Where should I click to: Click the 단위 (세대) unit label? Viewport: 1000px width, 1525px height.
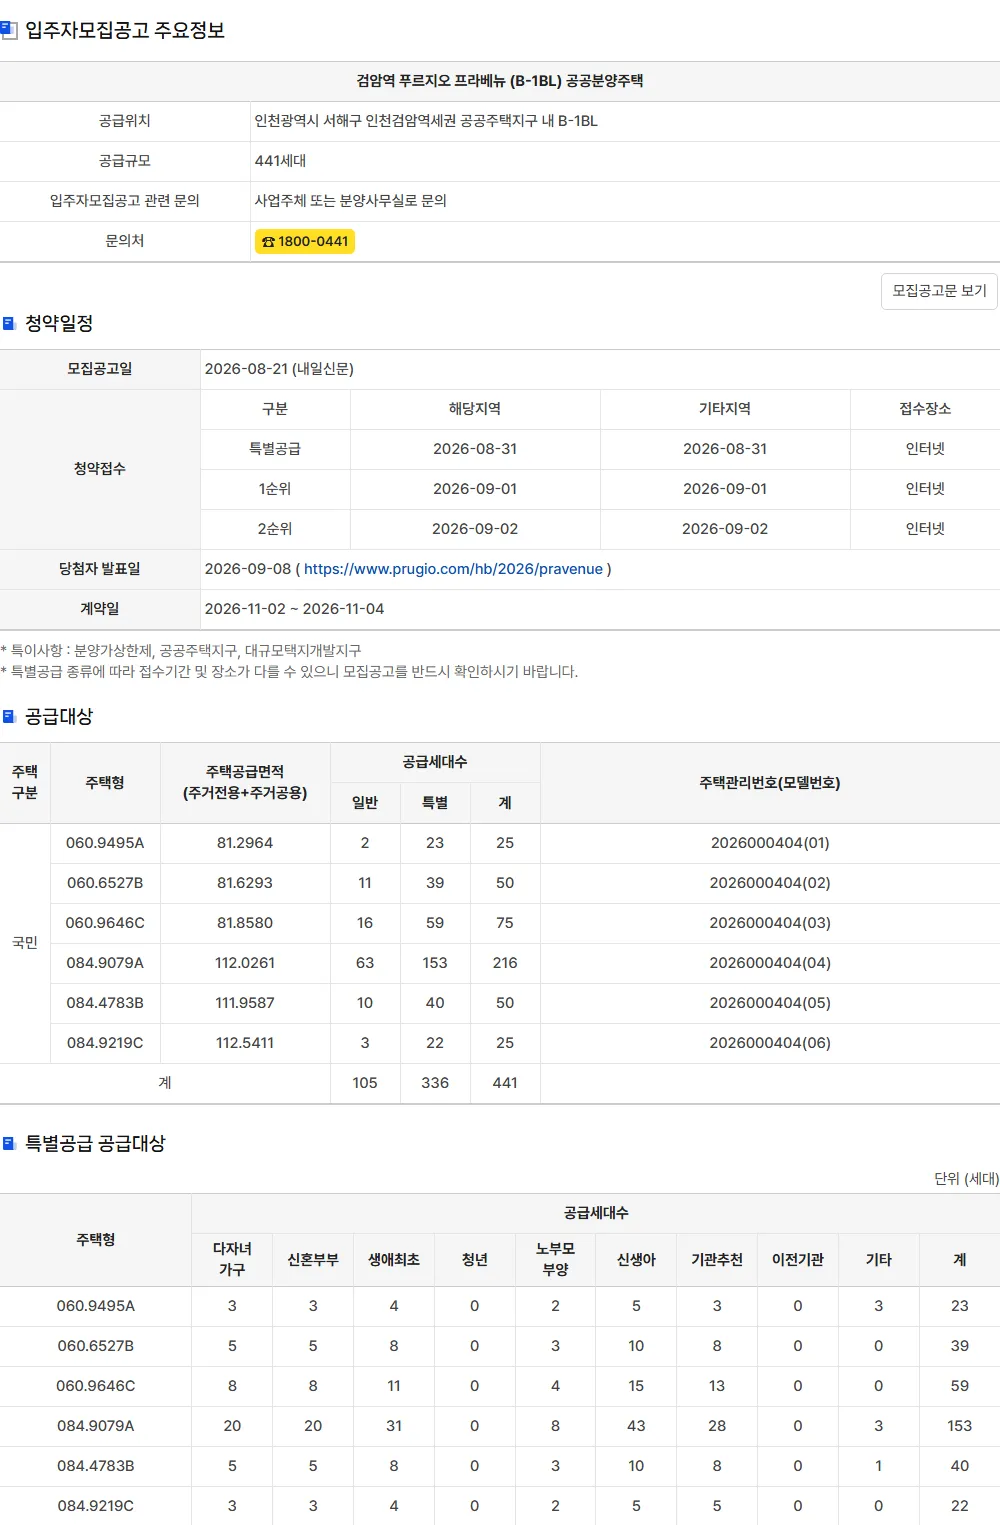(x=966, y=1179)
